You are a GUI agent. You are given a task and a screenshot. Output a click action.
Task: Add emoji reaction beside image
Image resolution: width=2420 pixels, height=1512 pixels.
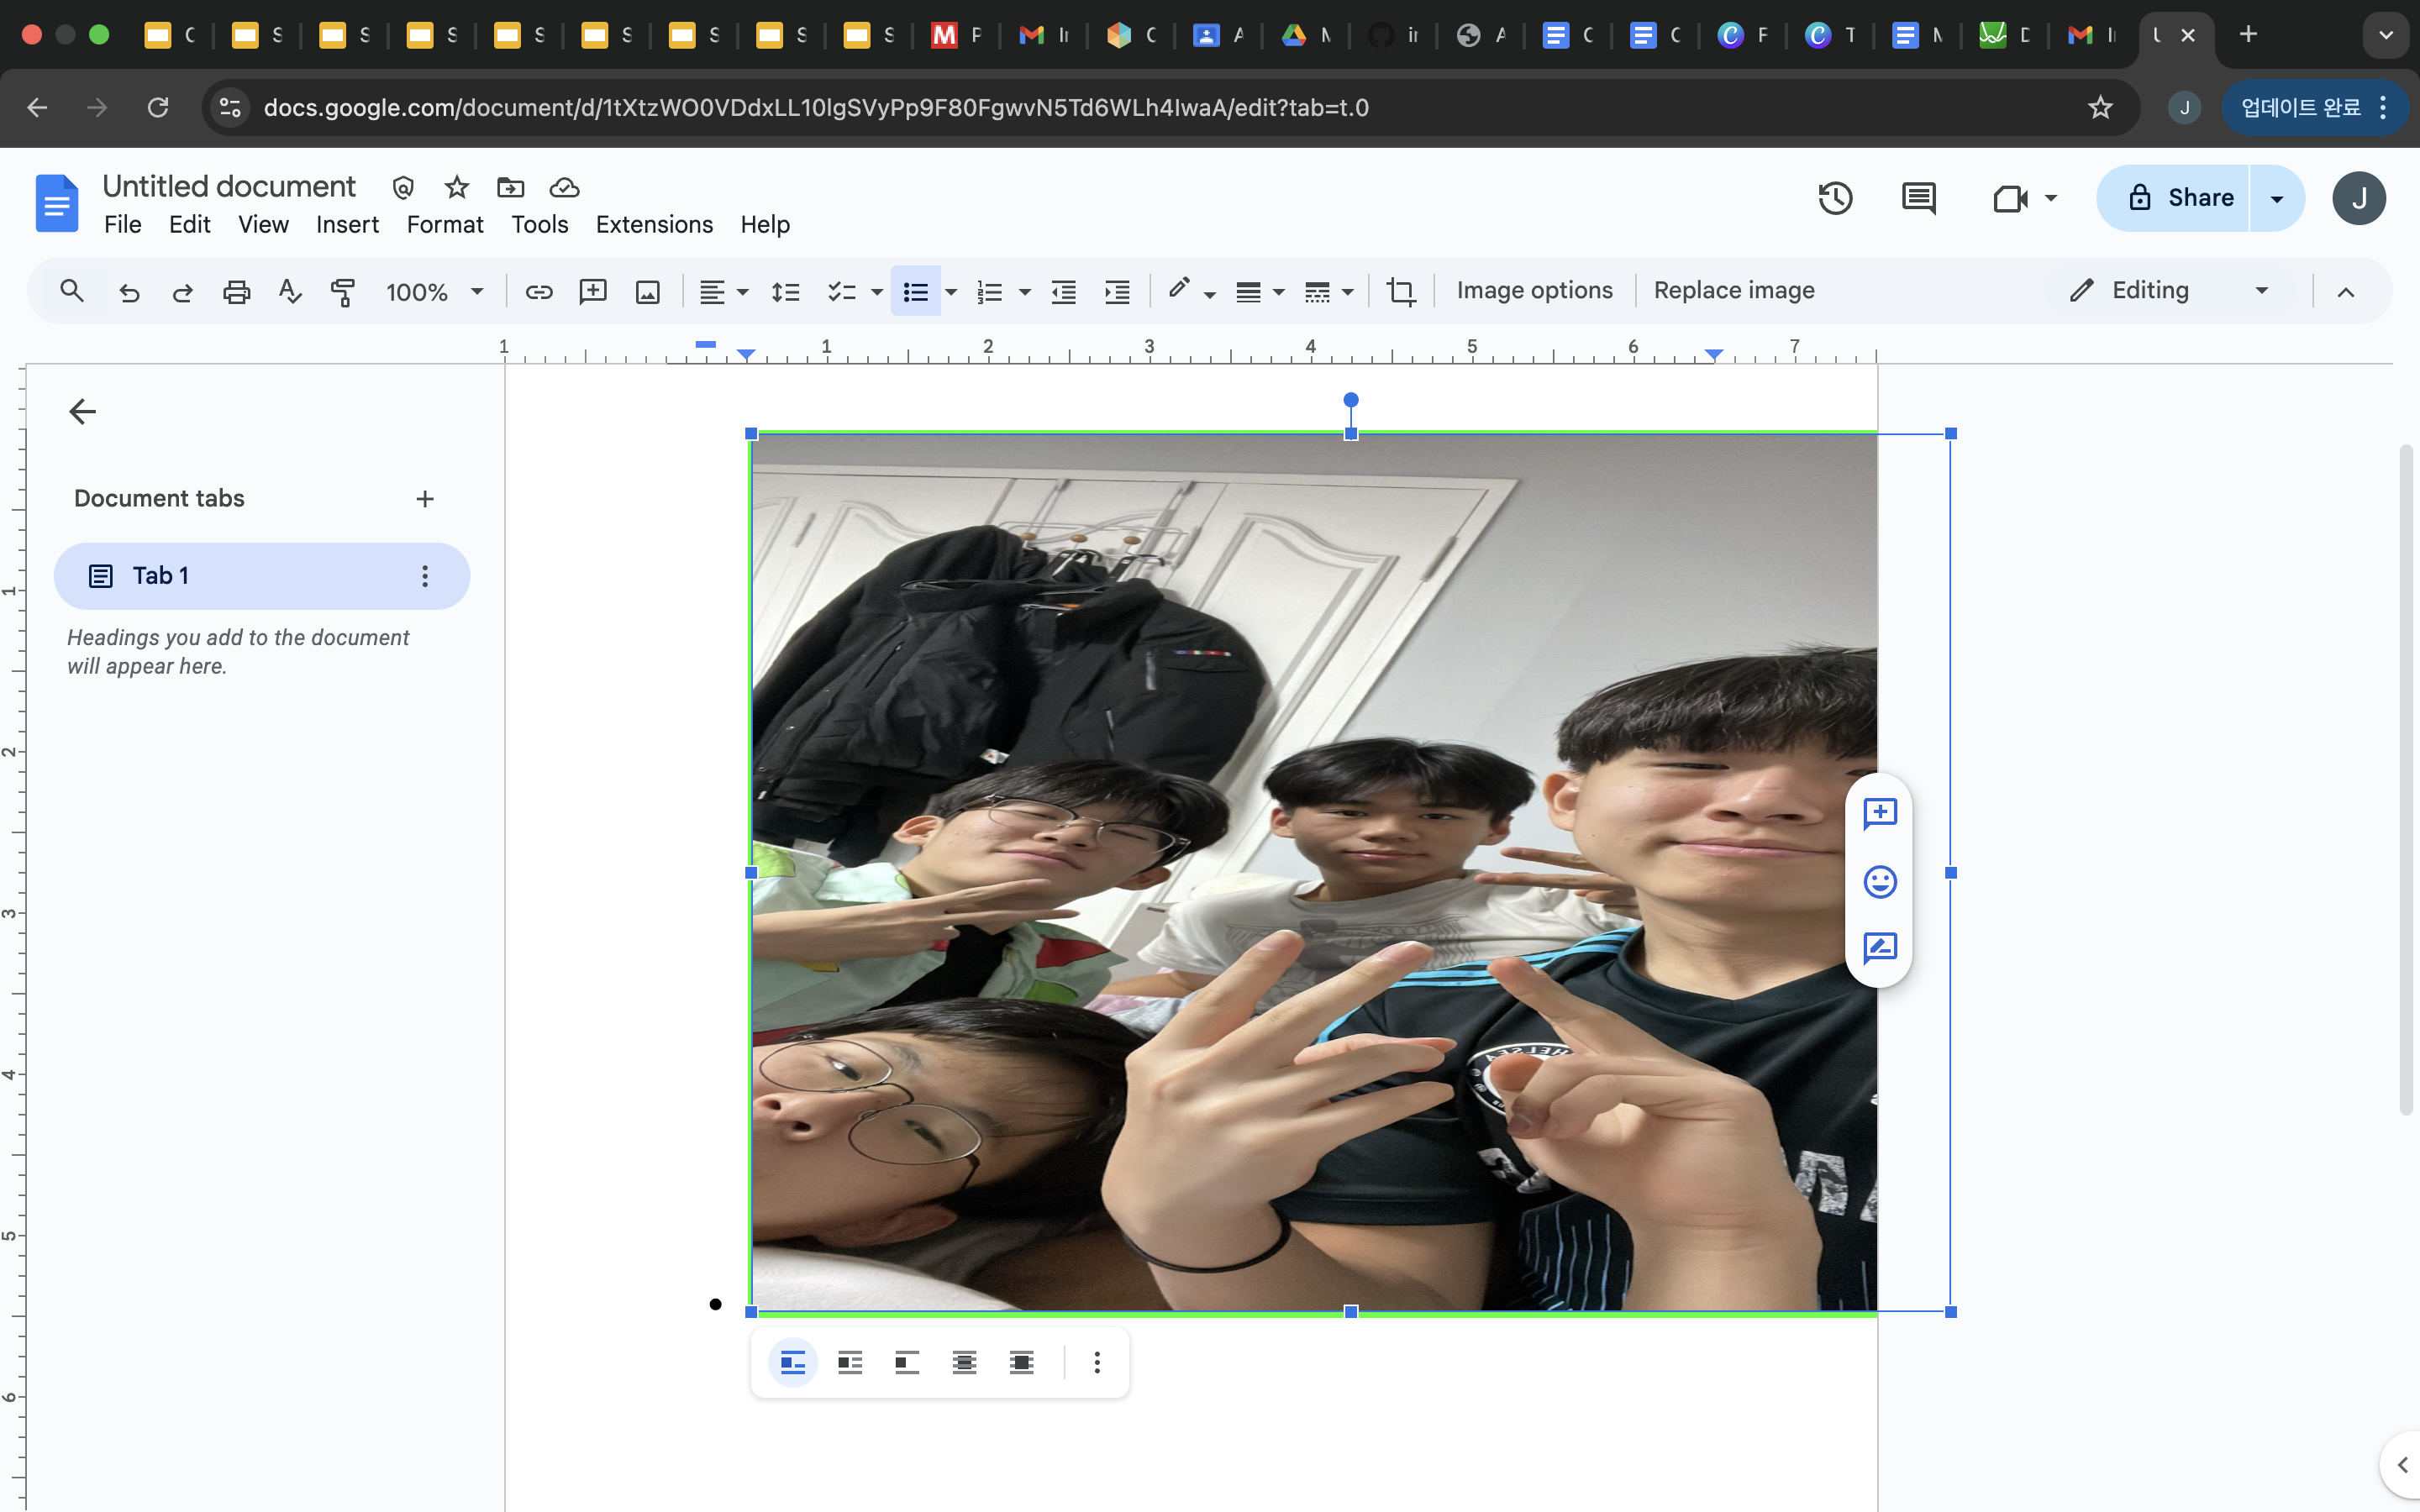click(x=1880, y=881)
